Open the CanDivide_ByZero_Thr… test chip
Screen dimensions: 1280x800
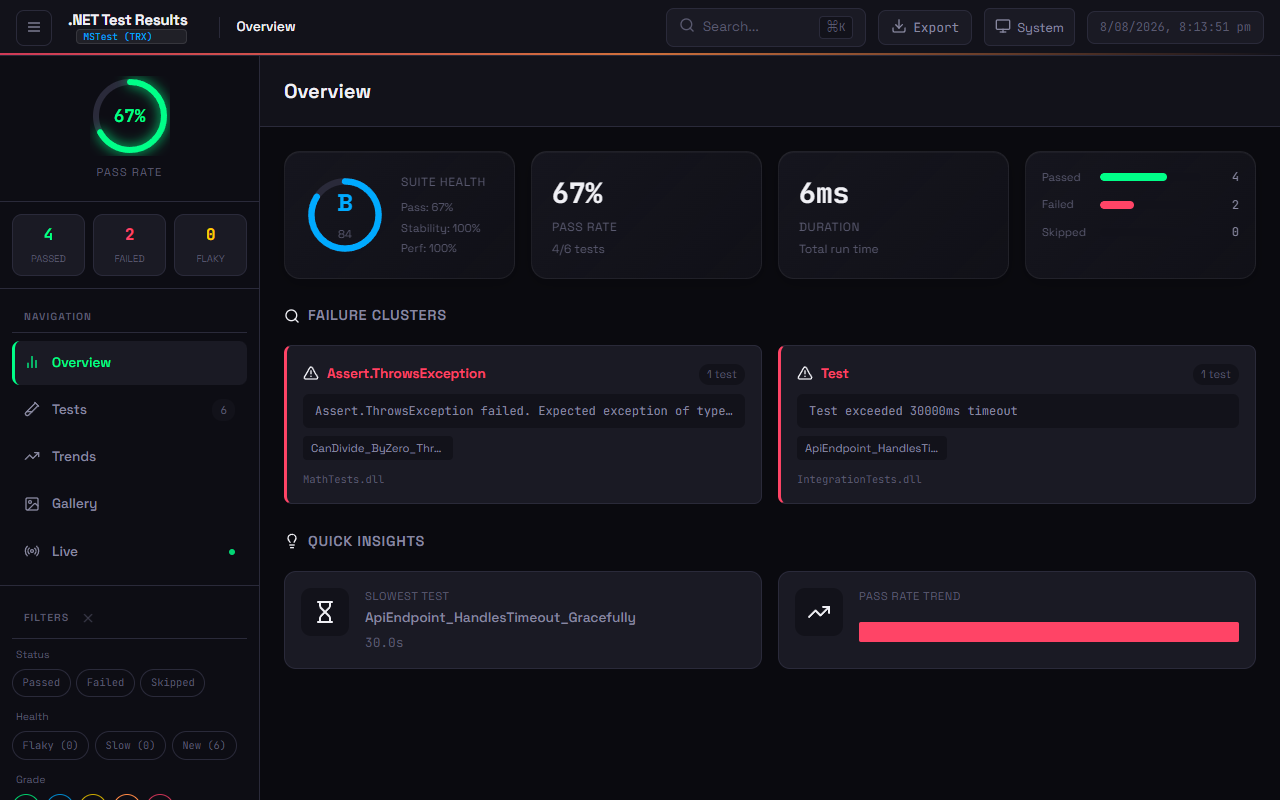click(x=378, y=448)
